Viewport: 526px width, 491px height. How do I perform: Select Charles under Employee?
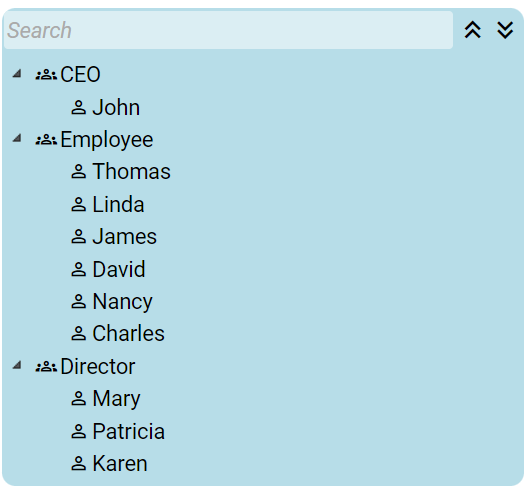(128, 333)
